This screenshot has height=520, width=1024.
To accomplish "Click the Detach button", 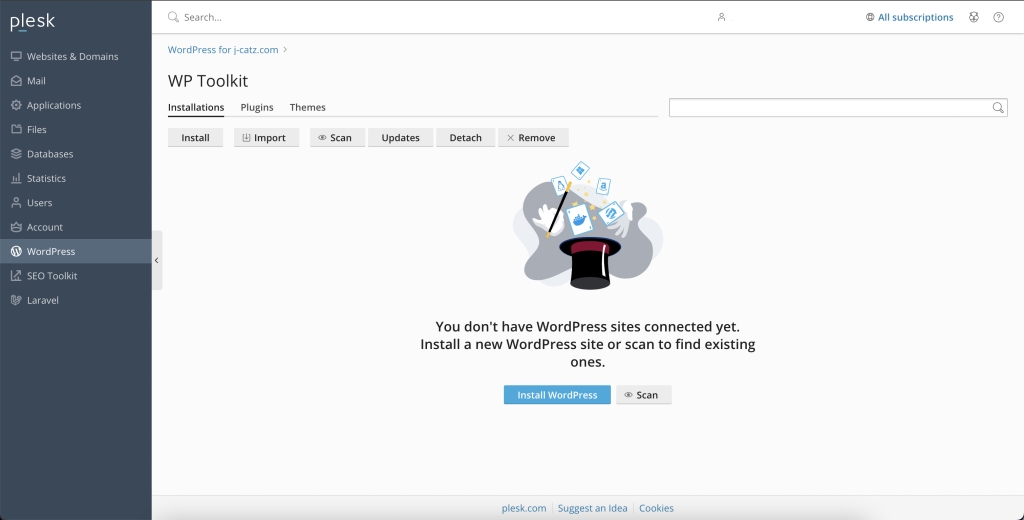I will [x=466, y=138].
